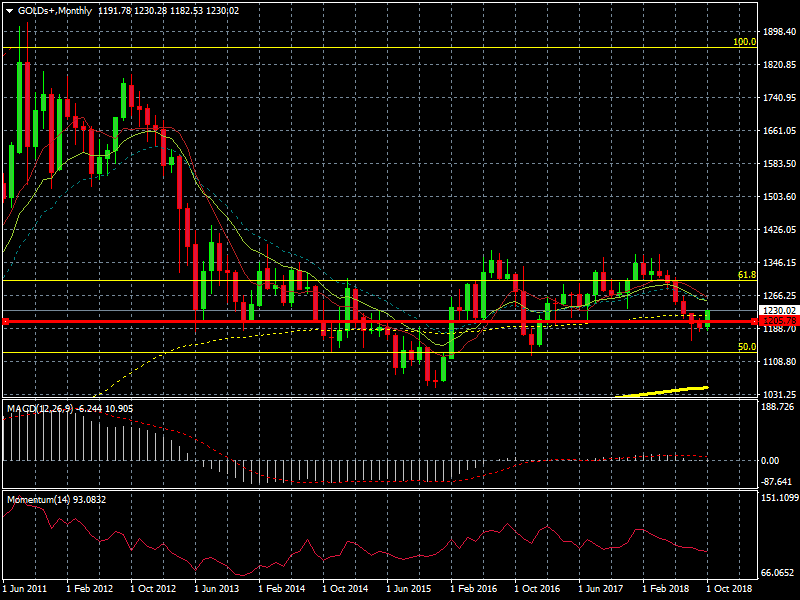Click the 151.1099 Momentum axis value

pos(778,498)
